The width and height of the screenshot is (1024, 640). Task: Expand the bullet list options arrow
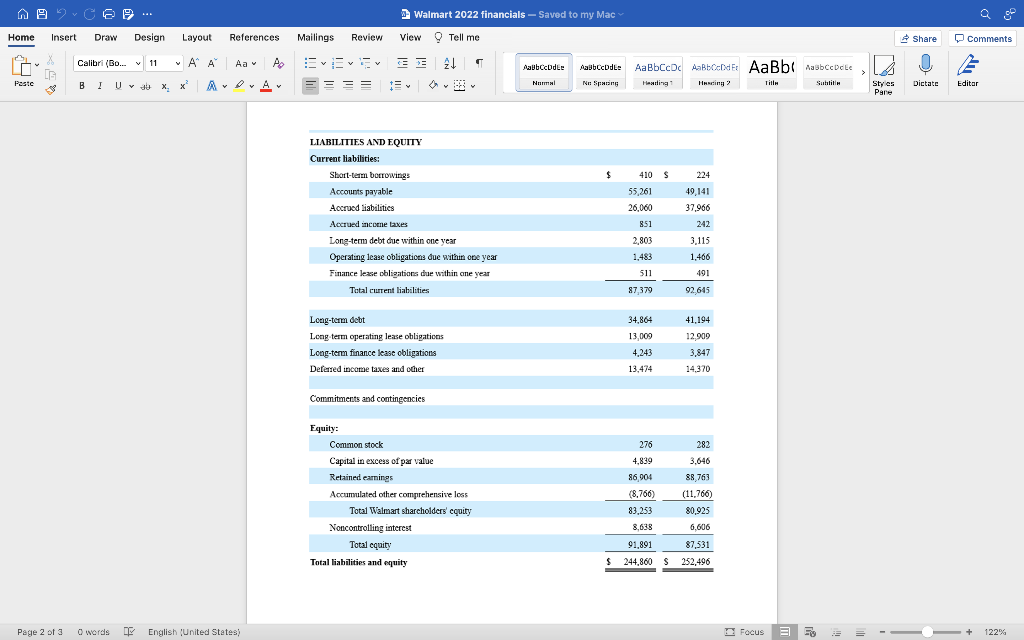point(323,63)
